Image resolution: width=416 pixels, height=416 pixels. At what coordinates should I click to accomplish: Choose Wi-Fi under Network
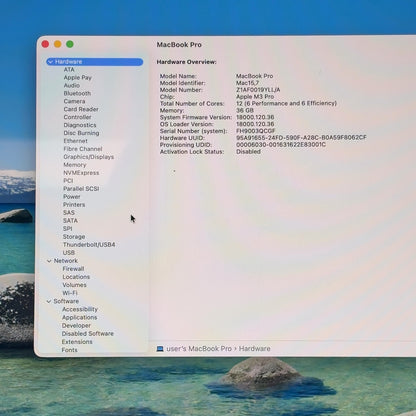tap(70, 293)
